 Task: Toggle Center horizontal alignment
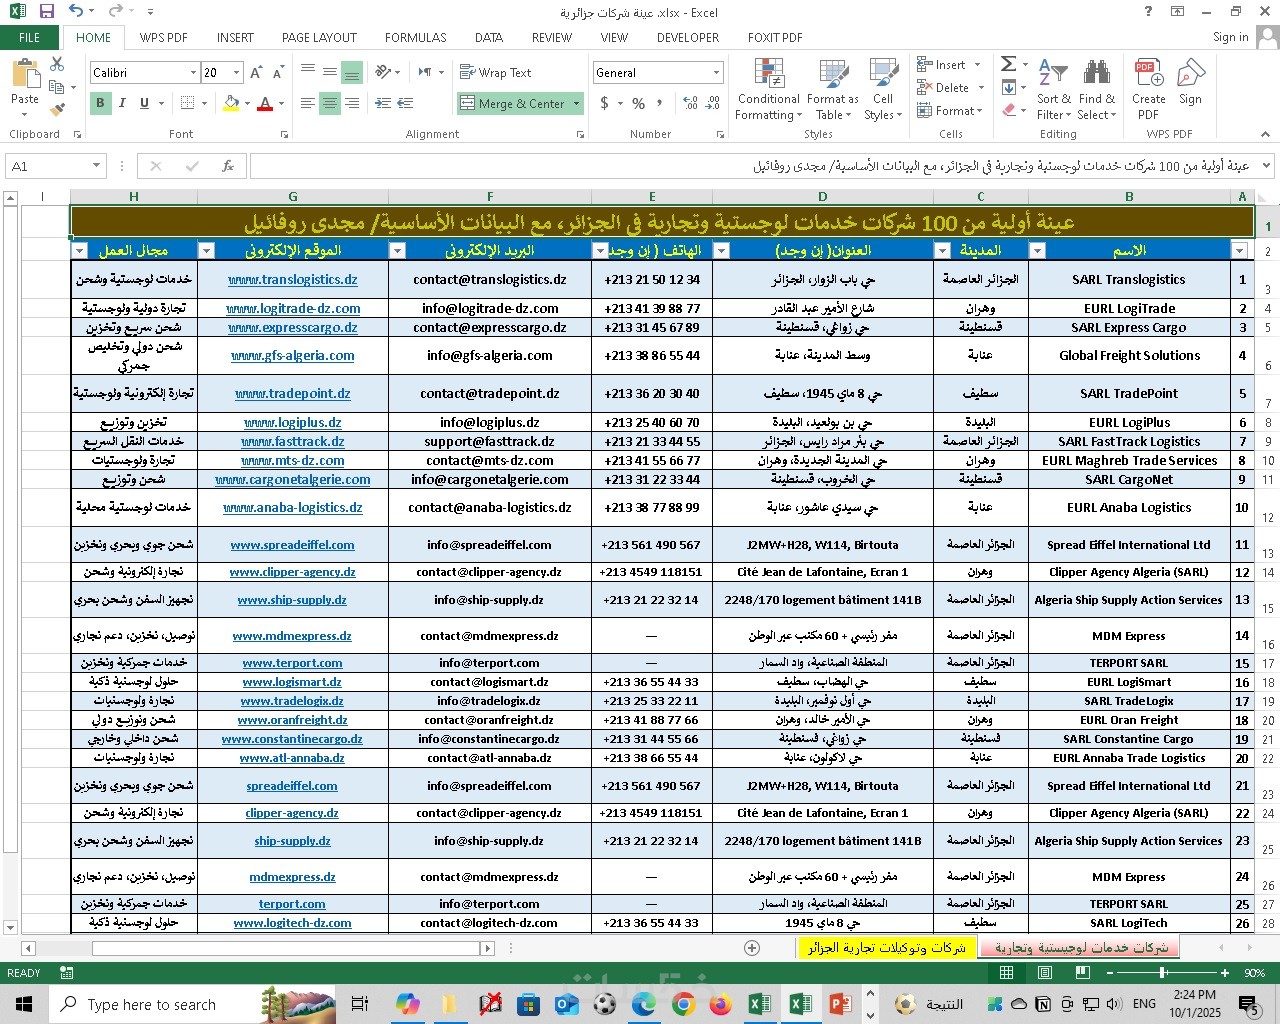point(329,103)
